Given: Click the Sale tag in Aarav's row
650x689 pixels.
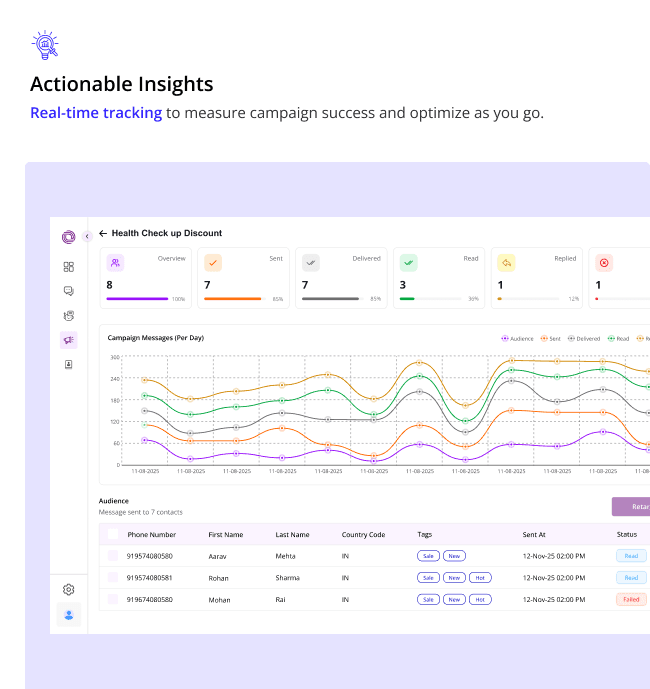Looking at the screenshot, I should [428, 556].
